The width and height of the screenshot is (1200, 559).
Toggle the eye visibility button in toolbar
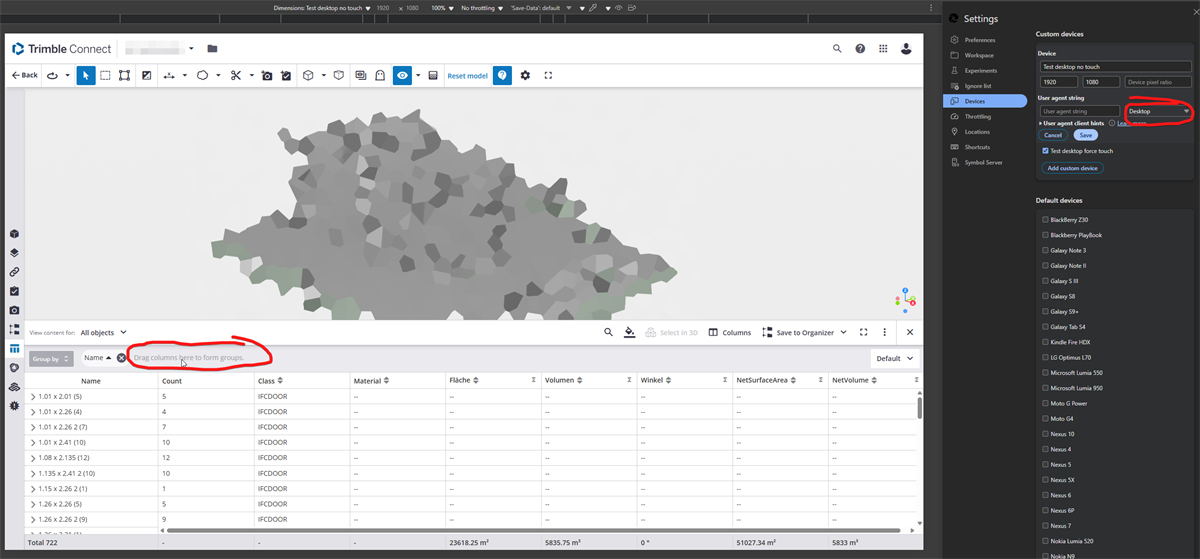[402, 75]
